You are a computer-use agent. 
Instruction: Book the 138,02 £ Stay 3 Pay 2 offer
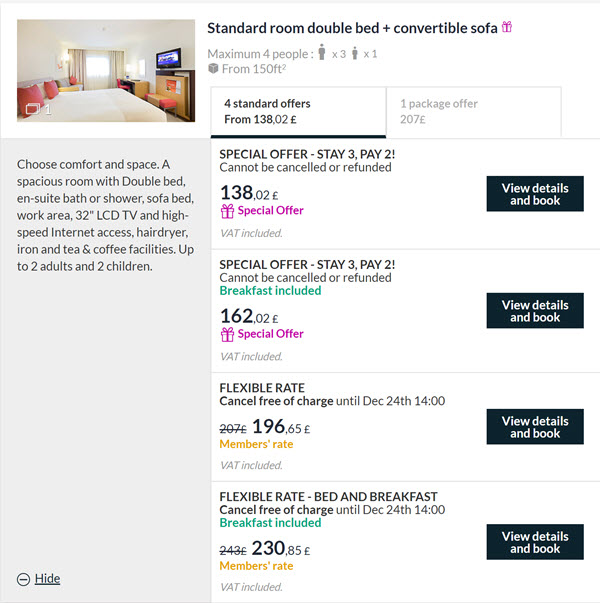535,194
